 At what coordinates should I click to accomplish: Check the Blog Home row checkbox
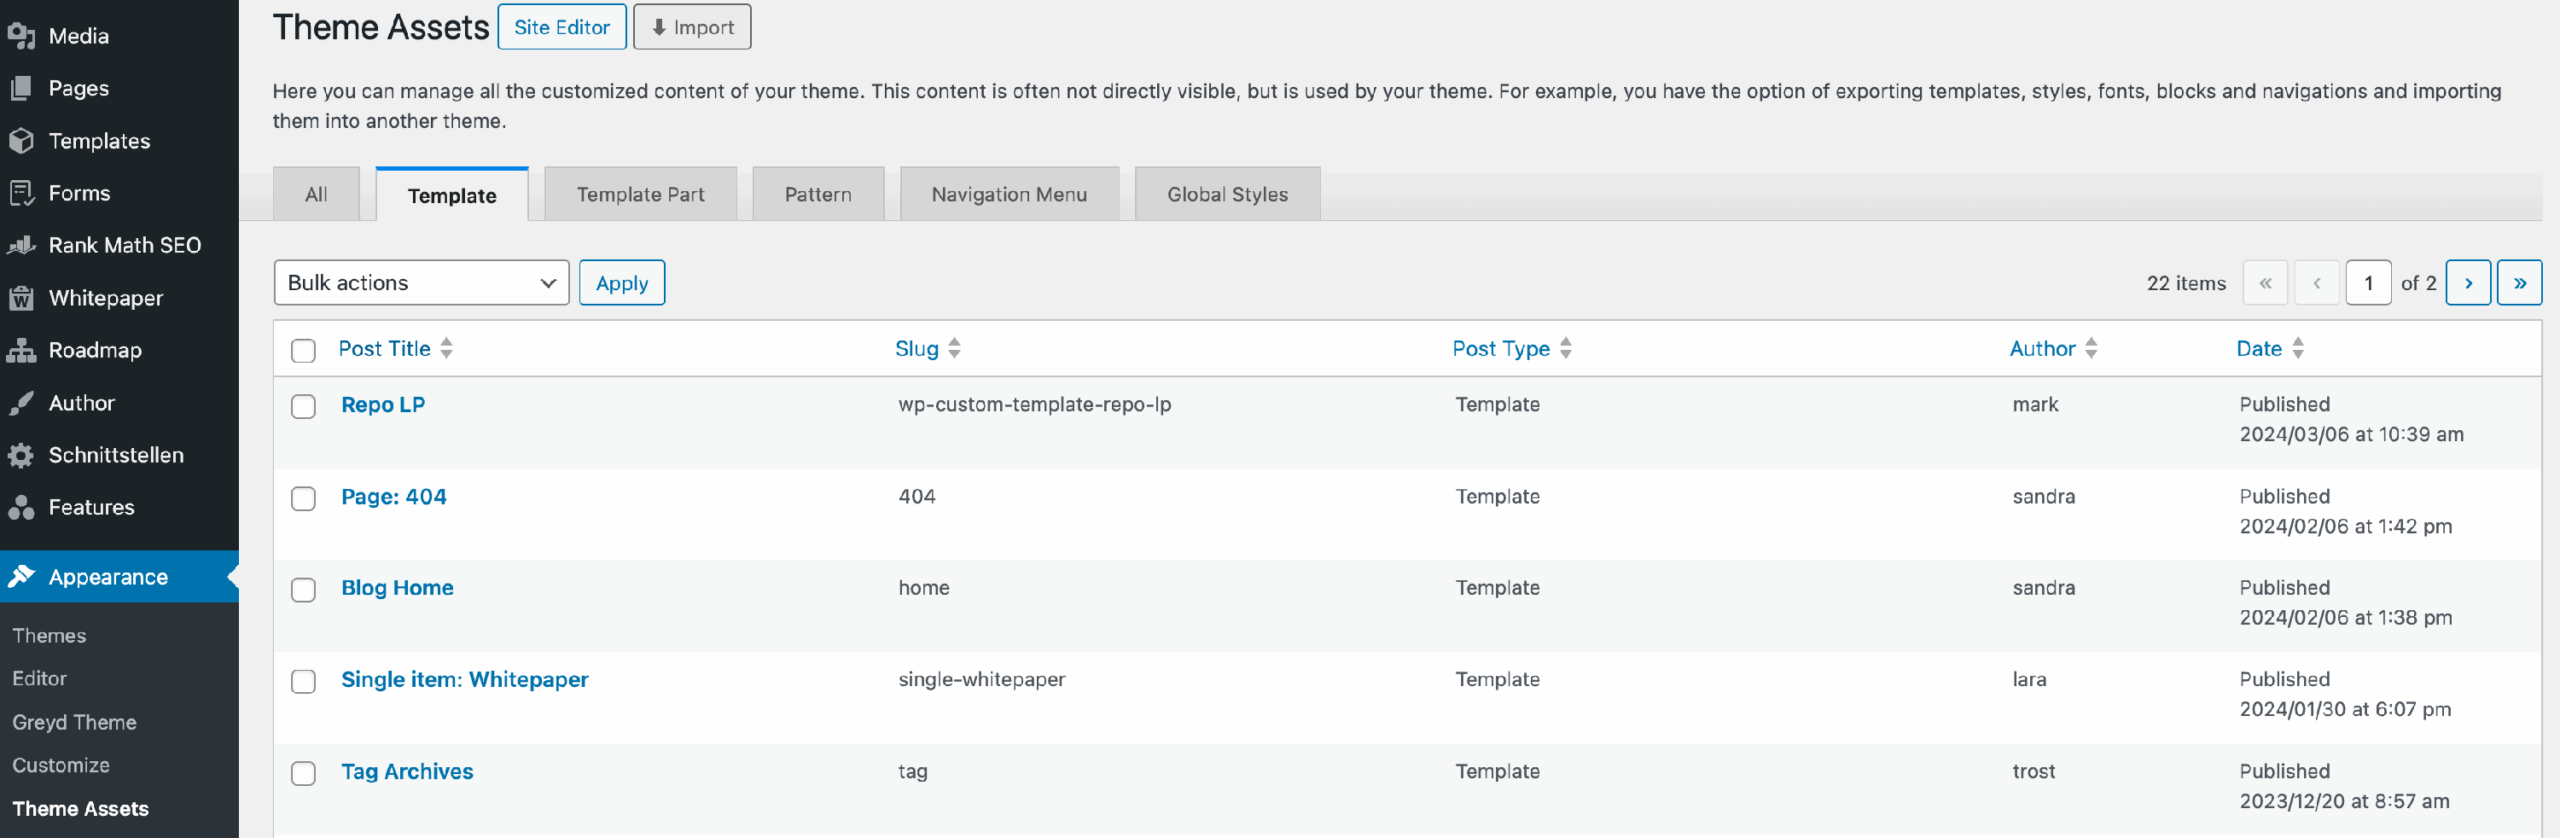303,590
